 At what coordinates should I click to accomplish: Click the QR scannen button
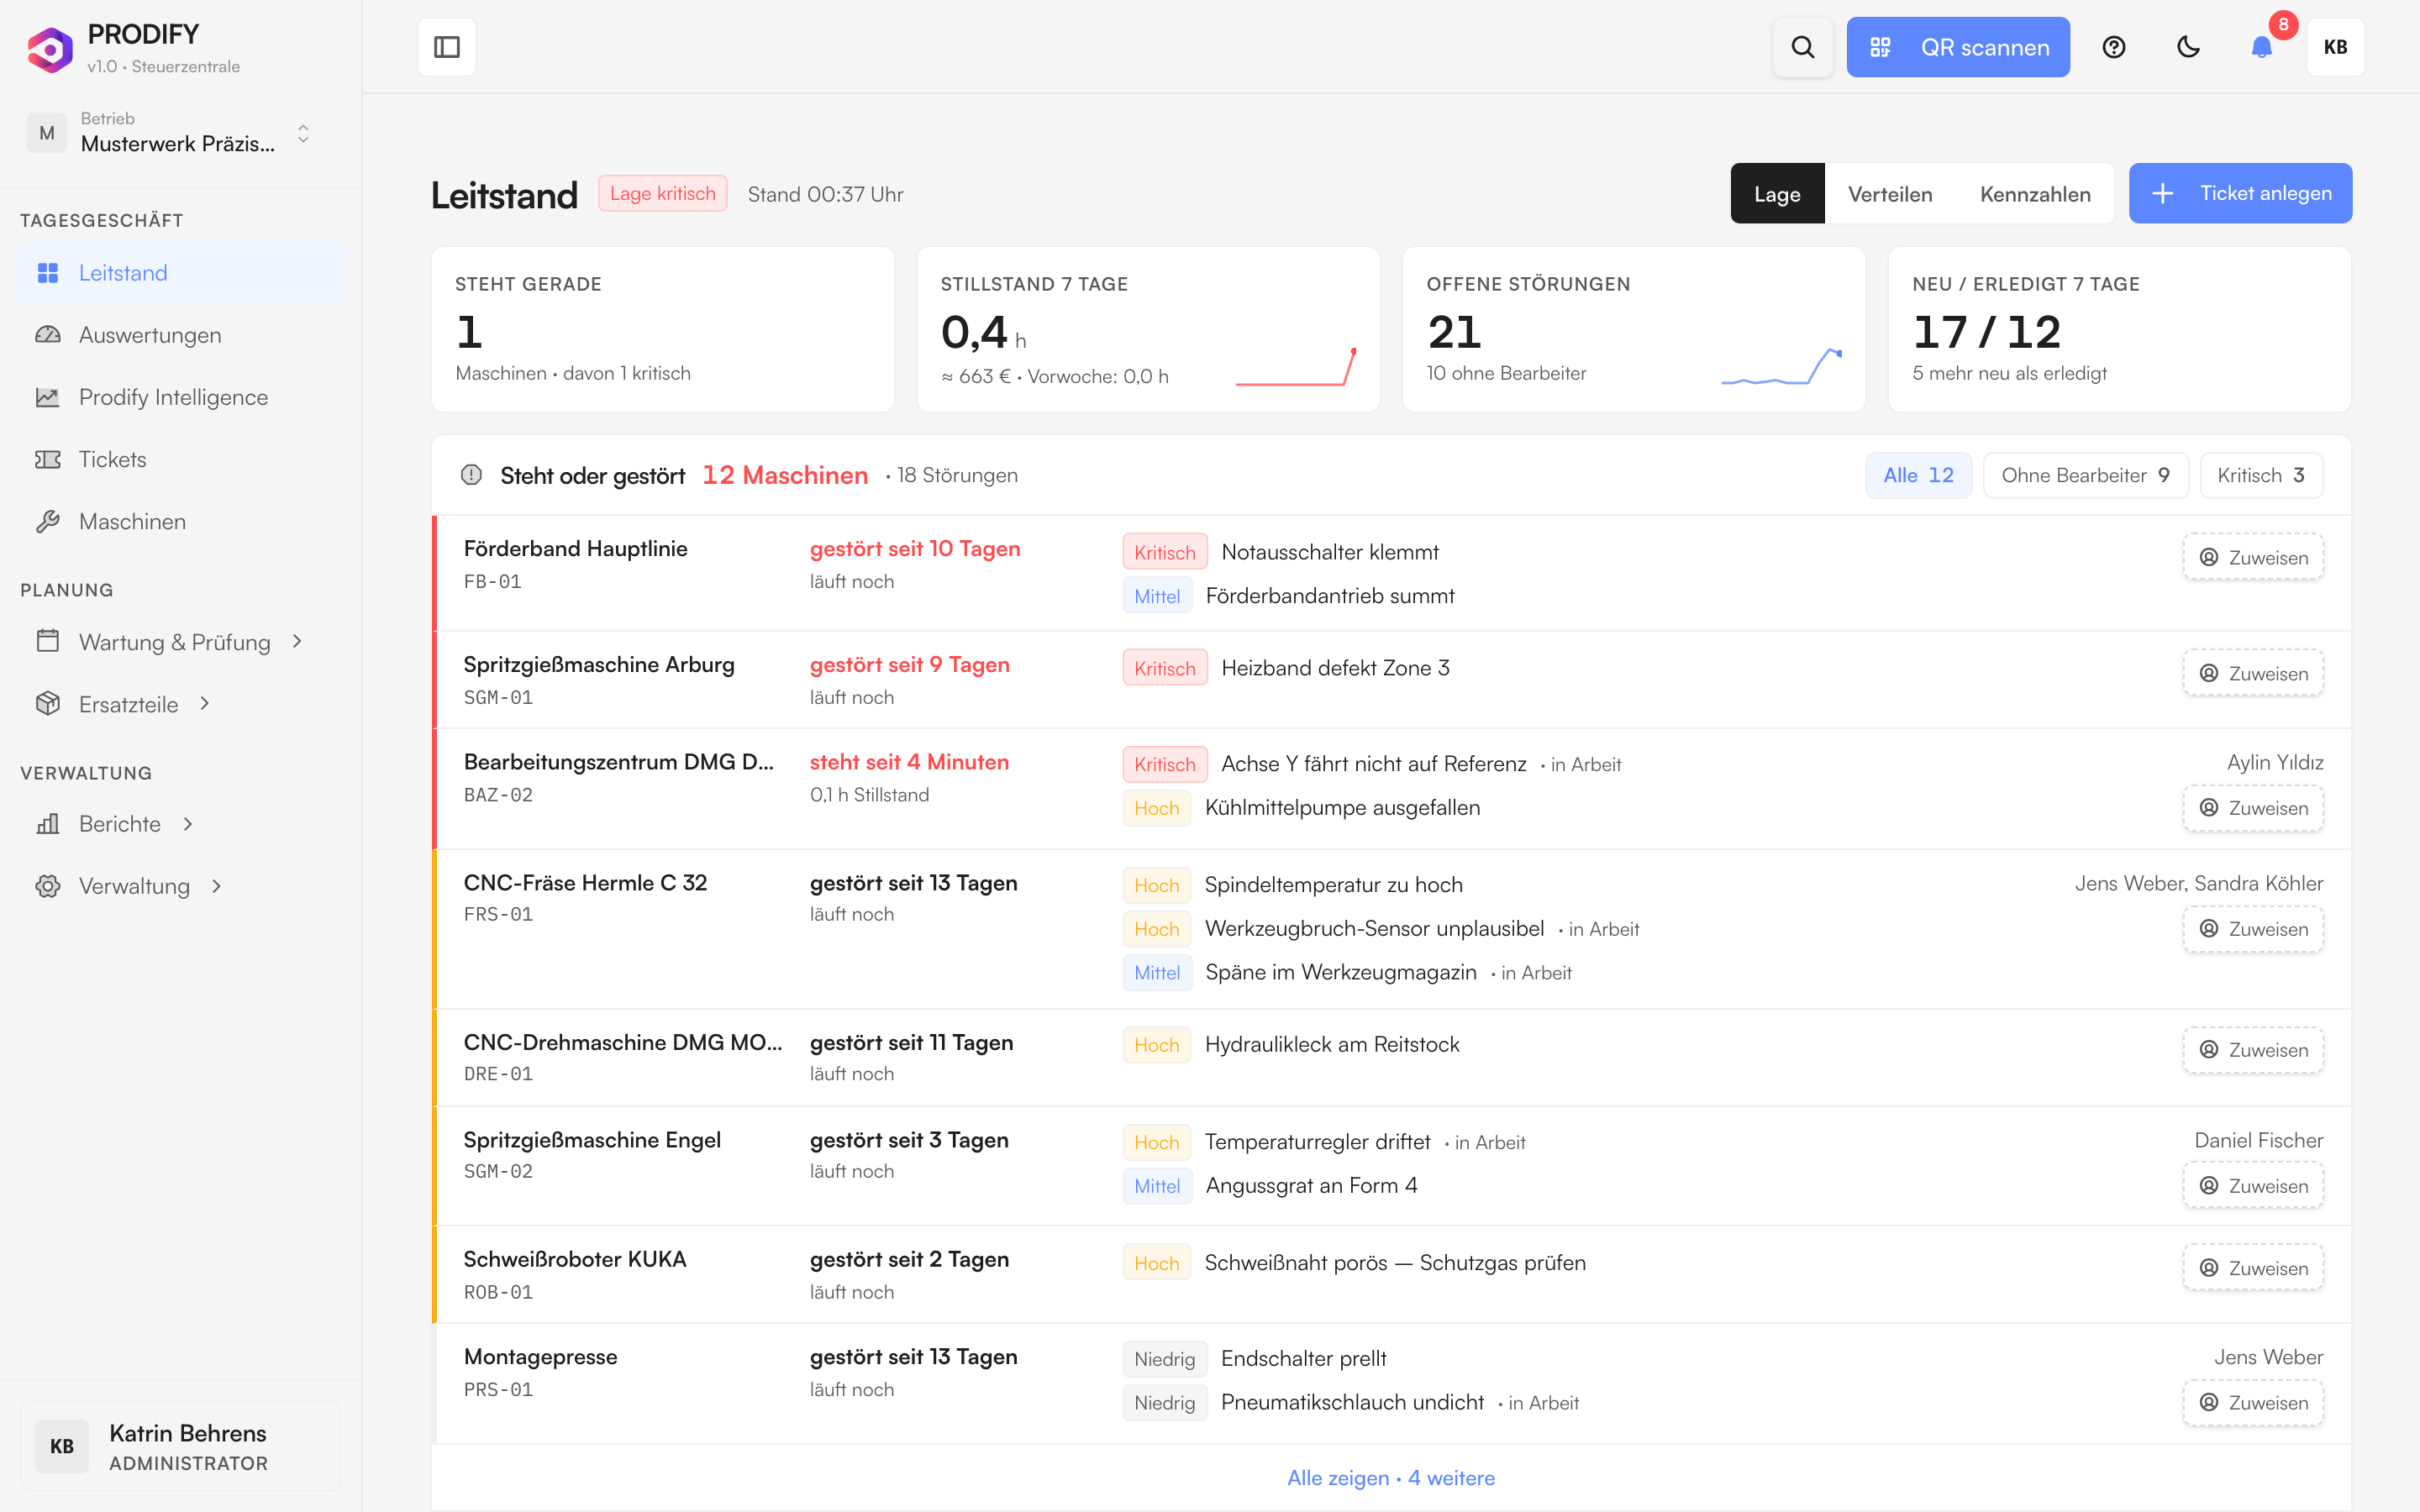(1958, 47)
